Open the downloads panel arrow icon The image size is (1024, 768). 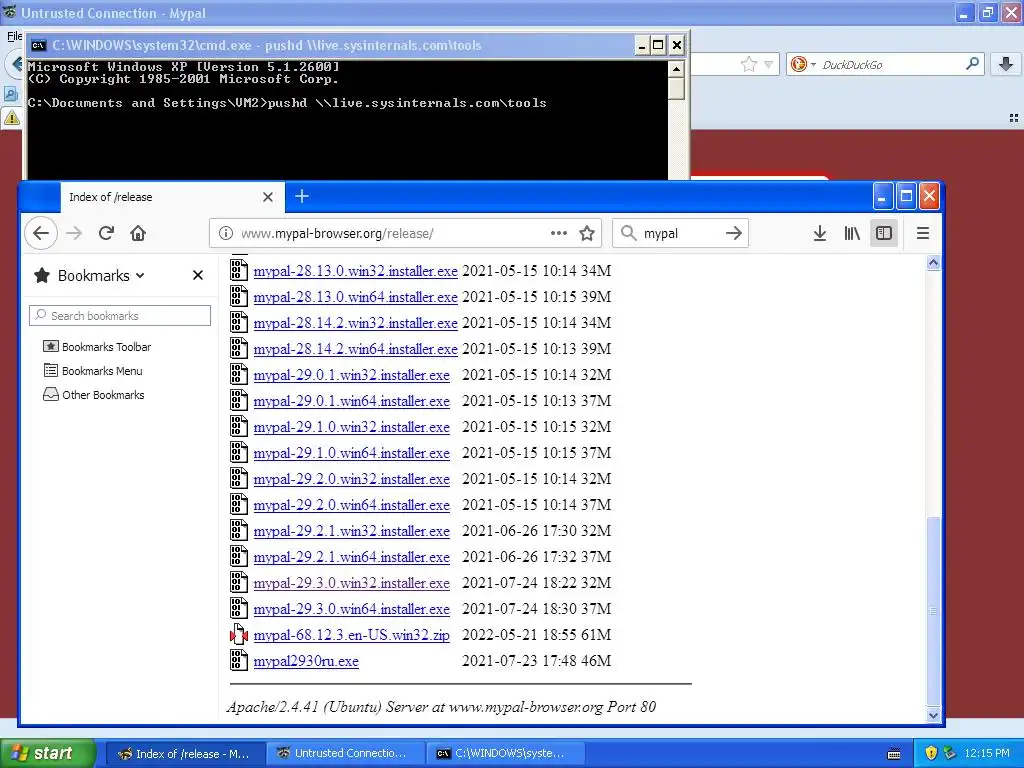pyautogui.click(x=820, y=233)
